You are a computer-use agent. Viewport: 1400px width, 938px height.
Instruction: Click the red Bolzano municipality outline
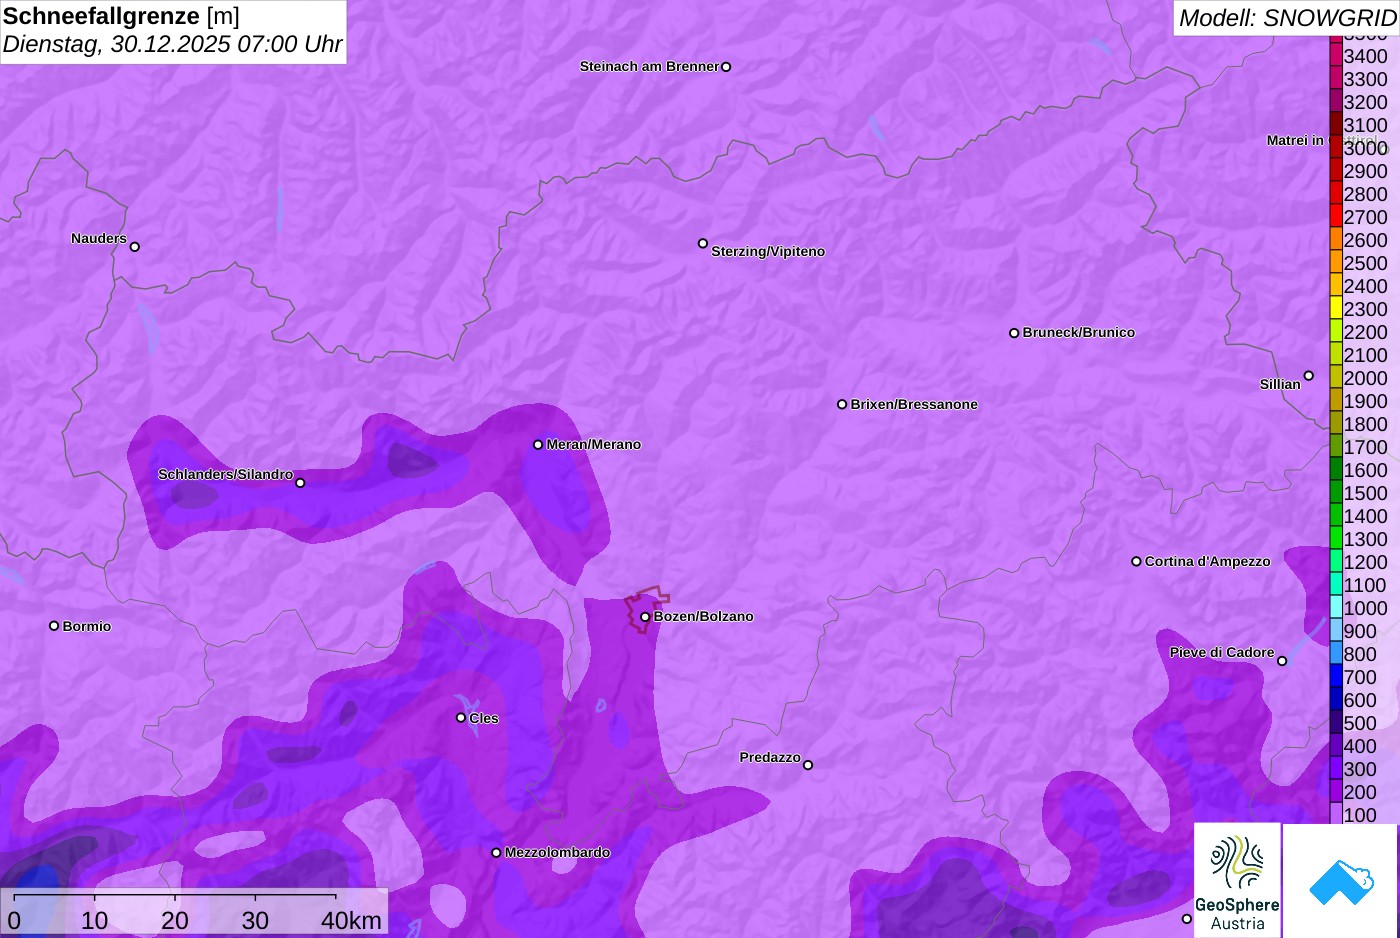click(647, 609)
